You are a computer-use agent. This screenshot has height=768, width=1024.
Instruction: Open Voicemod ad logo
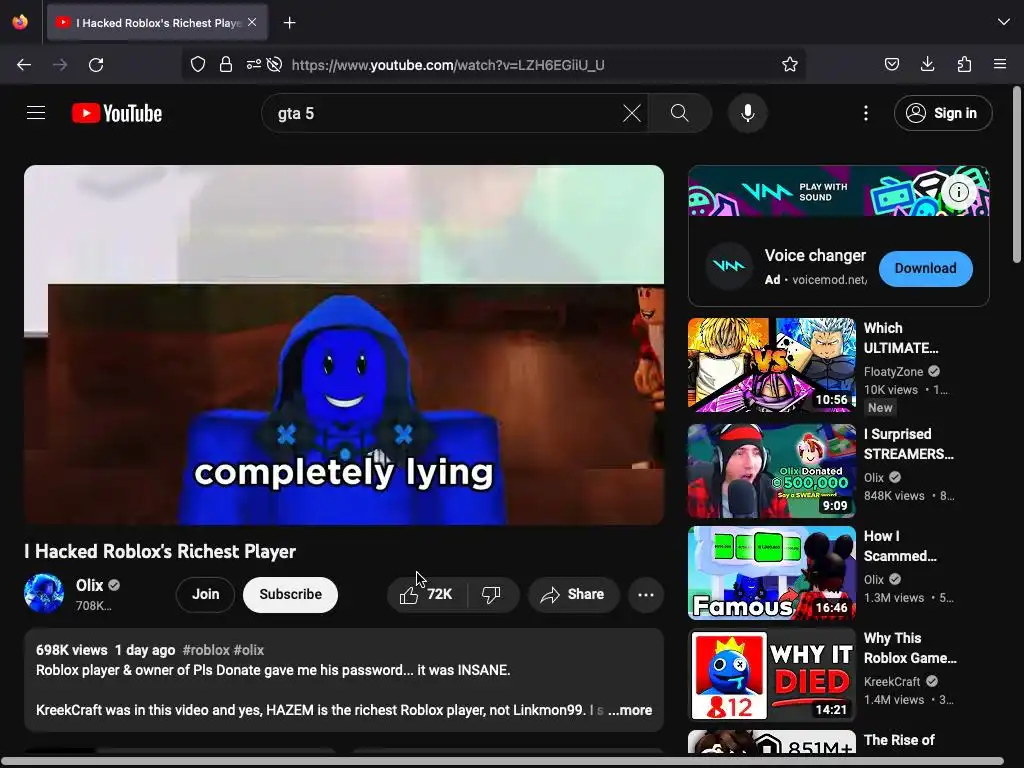[728, 266]
